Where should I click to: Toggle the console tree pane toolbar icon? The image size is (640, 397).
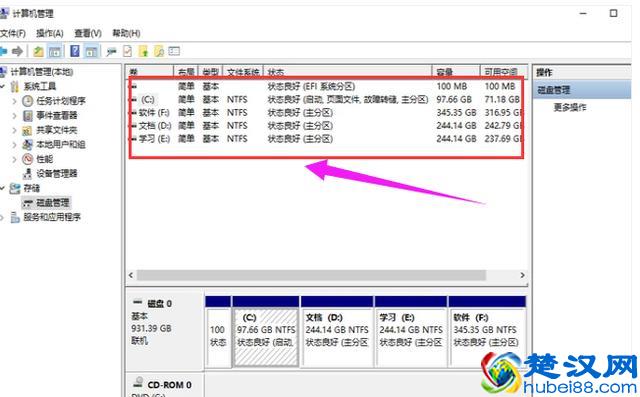click(x=55, y=51)
